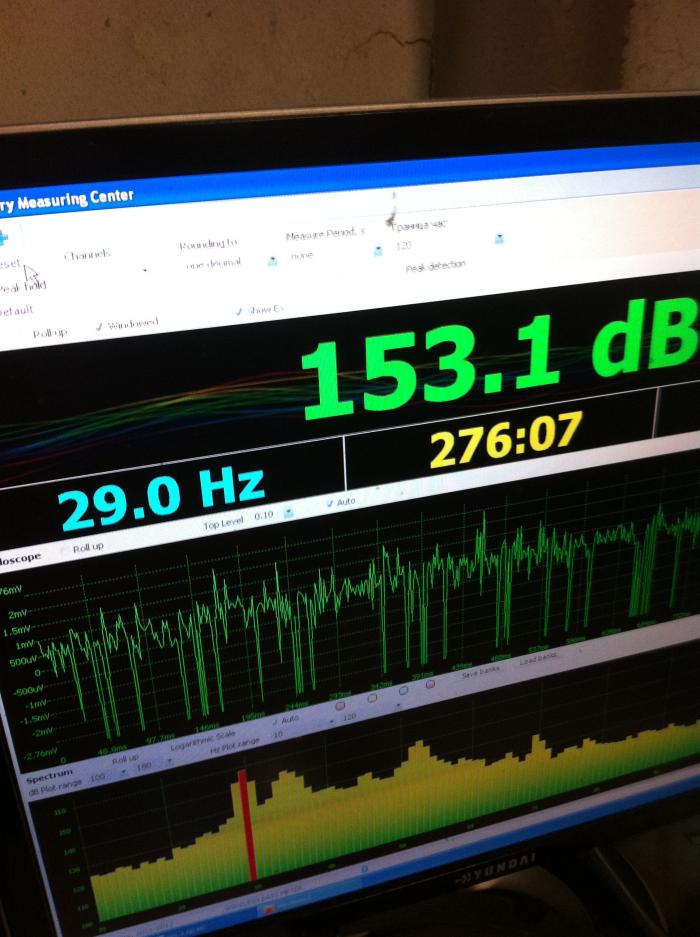Toggle the Spectrum Auto checkbox
The width and height of the screenshot is (700, 937).
pos(276,721)
